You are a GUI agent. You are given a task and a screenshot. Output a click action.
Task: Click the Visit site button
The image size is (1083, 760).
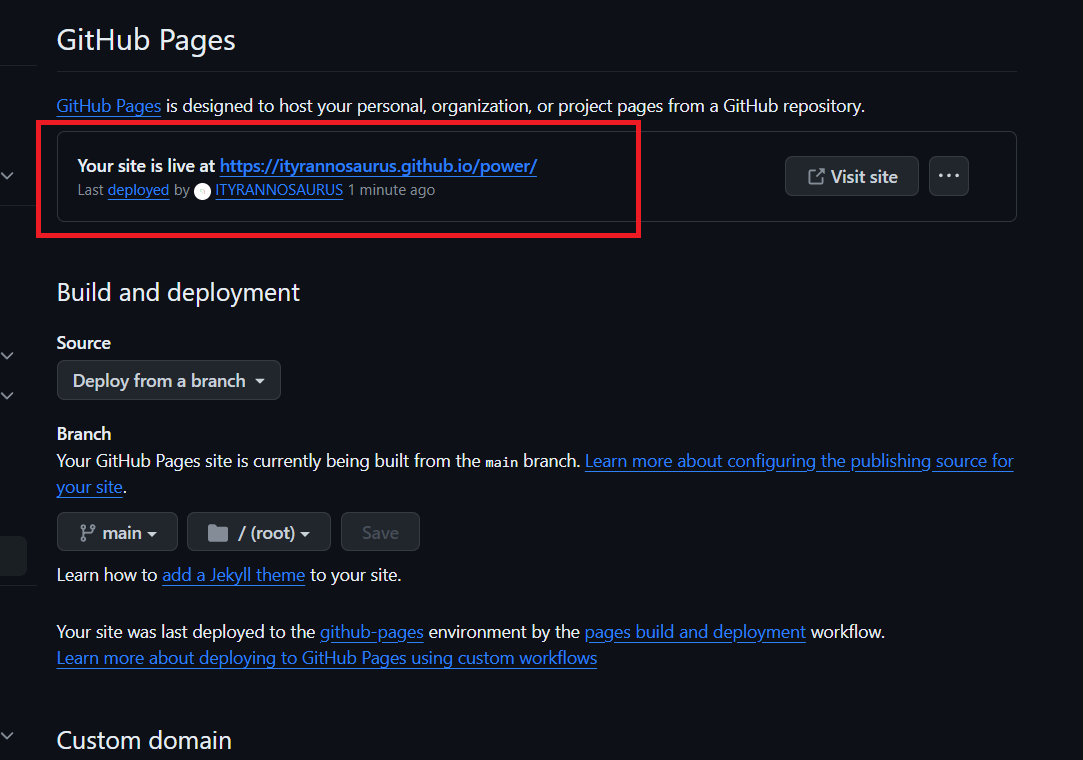(x=851, y=175)
